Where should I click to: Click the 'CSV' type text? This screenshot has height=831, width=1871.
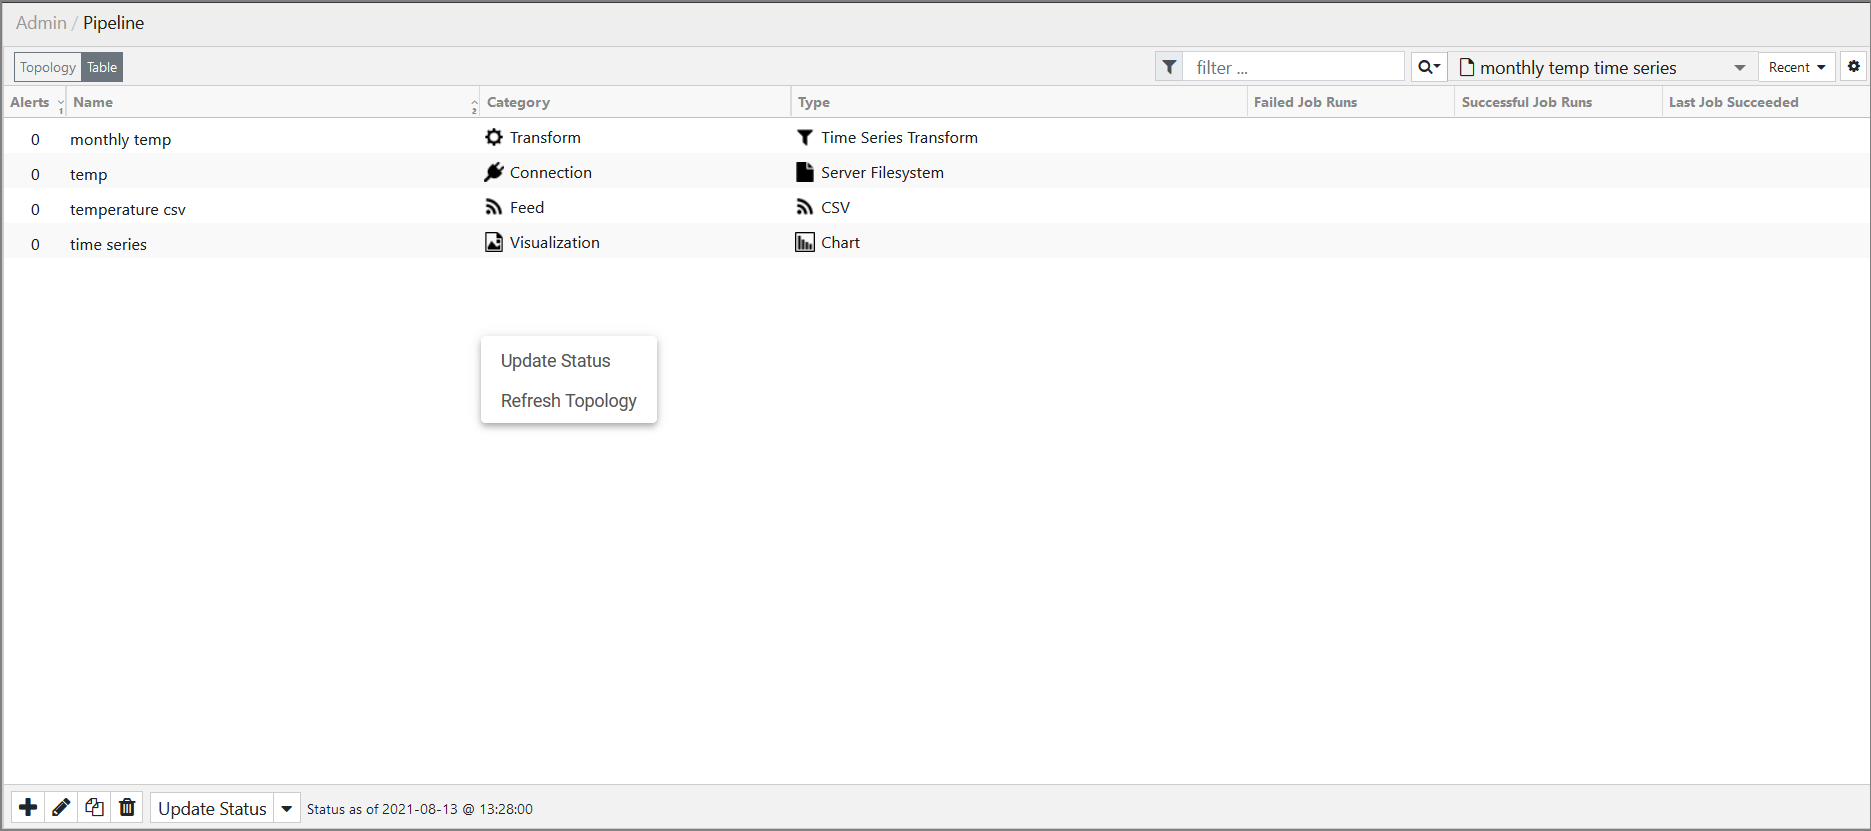click(835, 207)
